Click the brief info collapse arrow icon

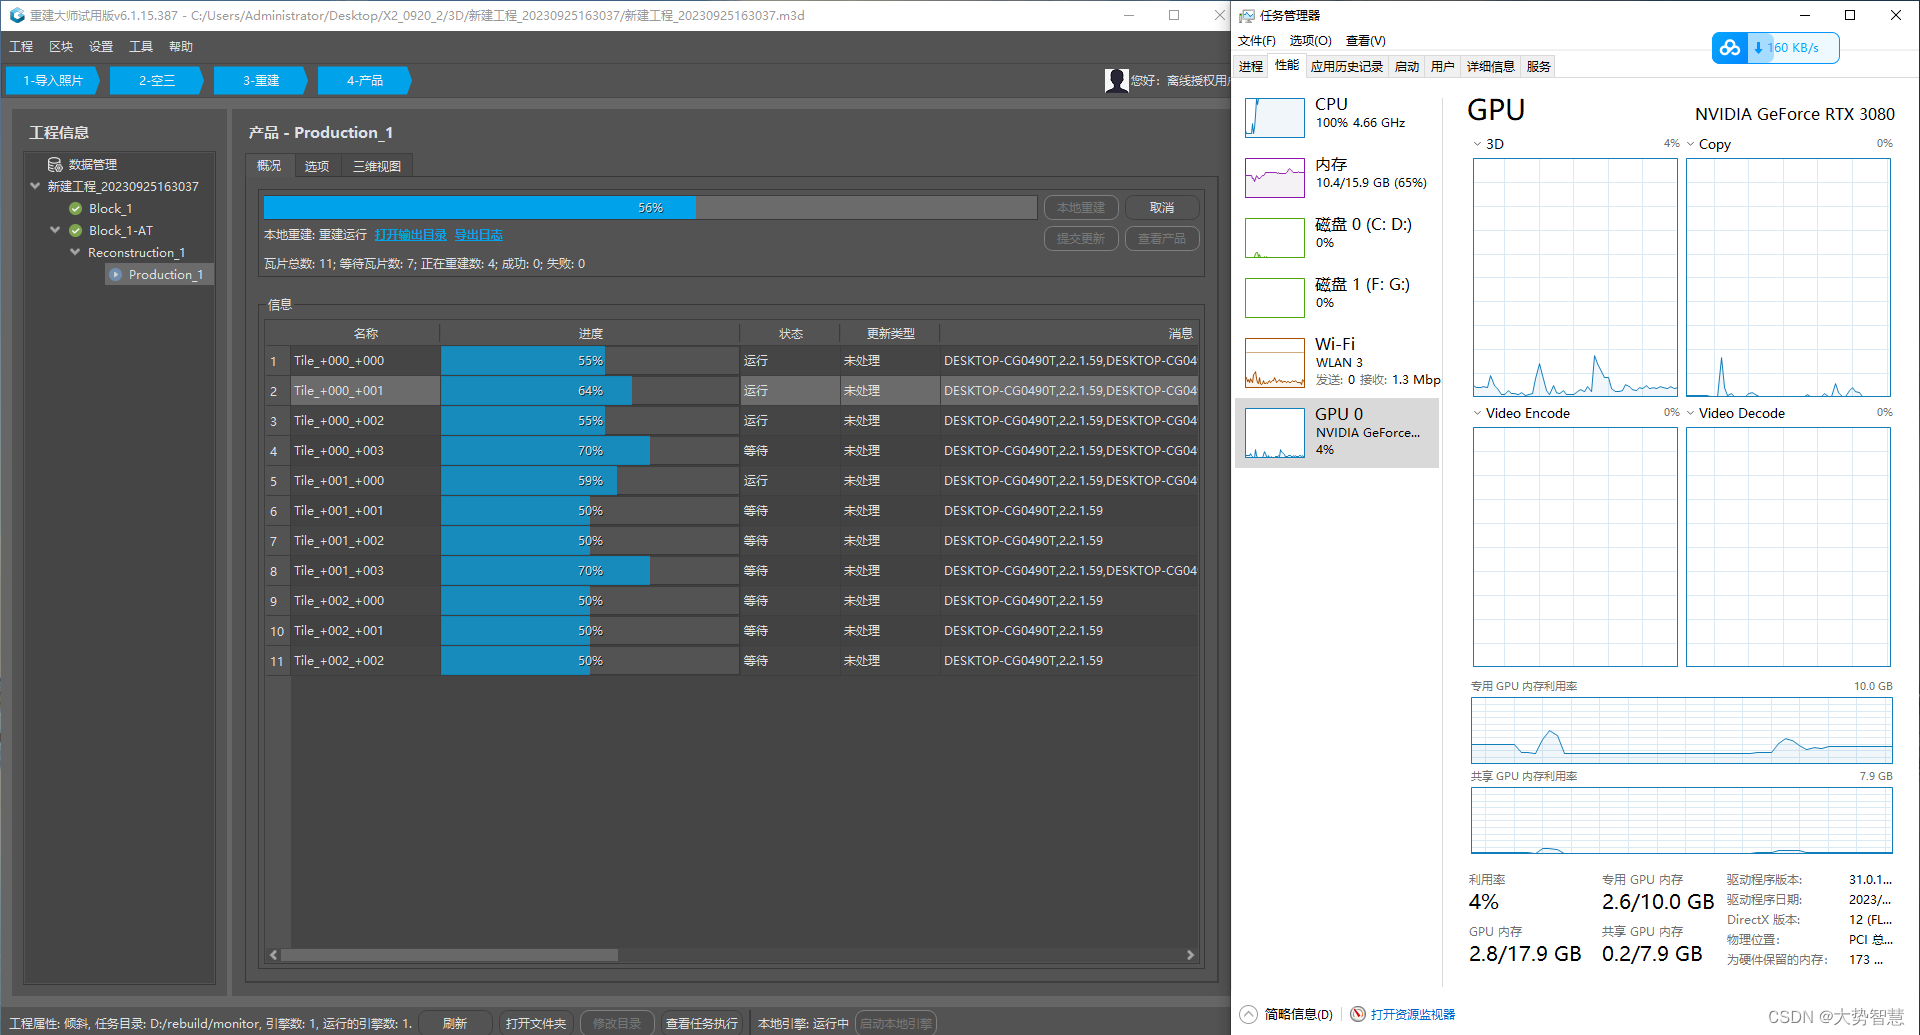(x=1248, y=1014)
